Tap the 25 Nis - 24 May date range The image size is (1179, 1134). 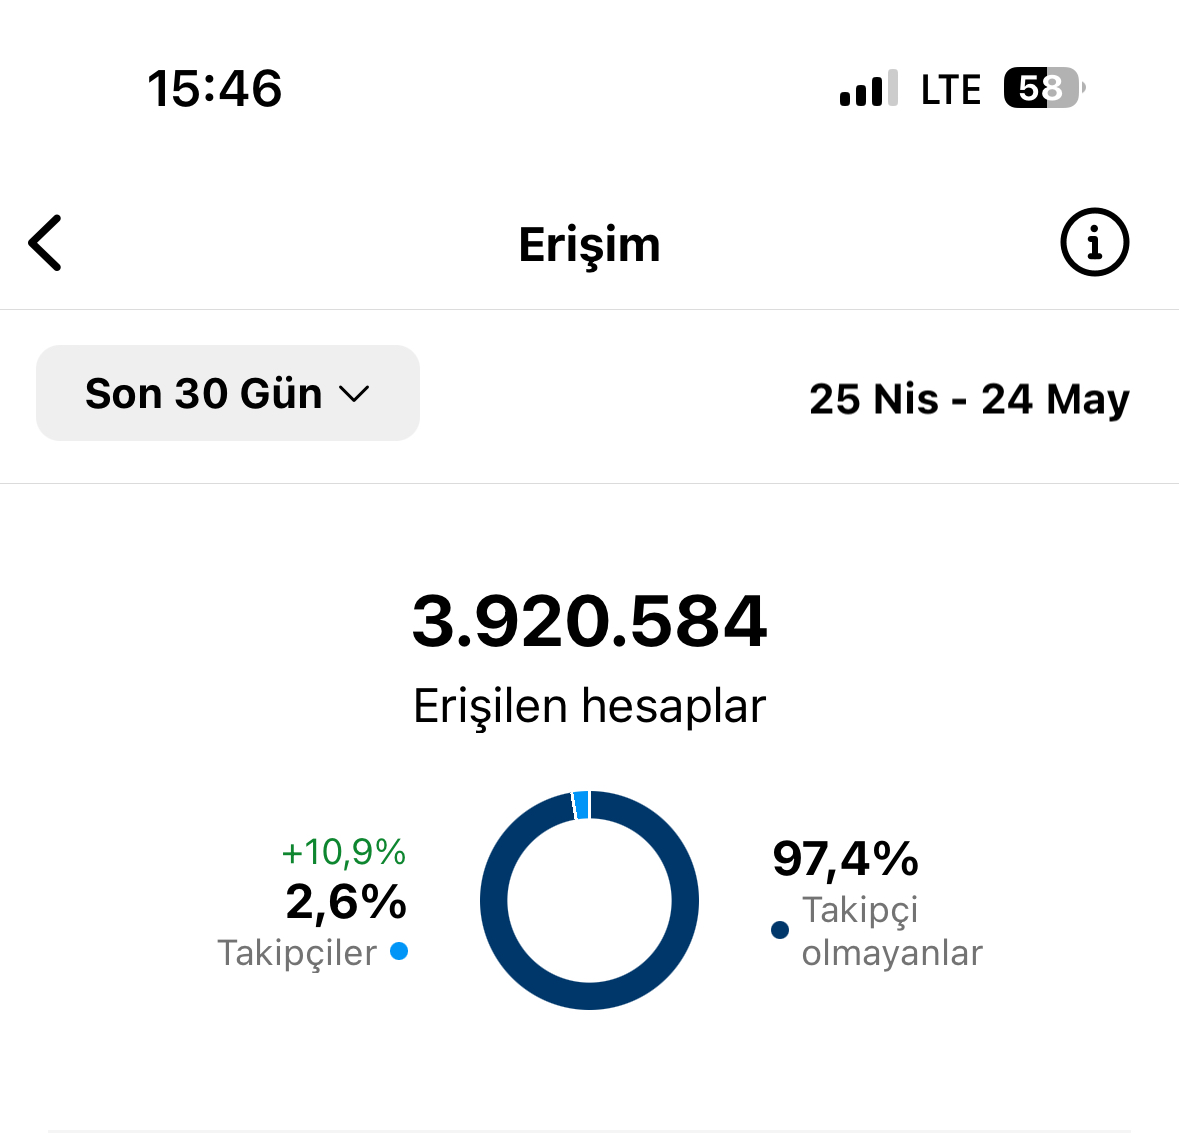pyautogui.click(x=969, y=399)
